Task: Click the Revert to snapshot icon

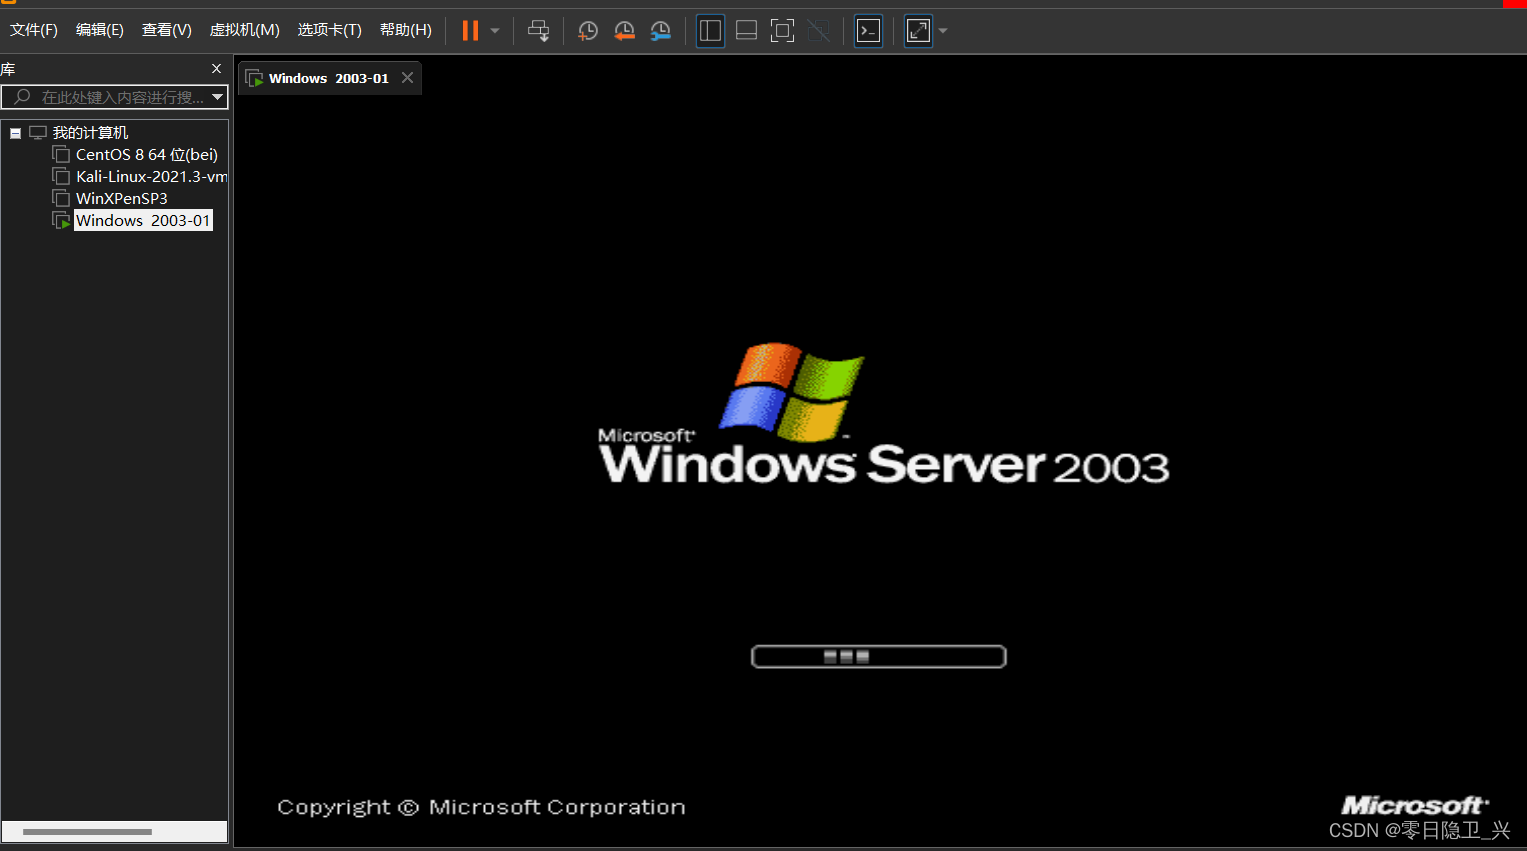Action: [624, 31]
